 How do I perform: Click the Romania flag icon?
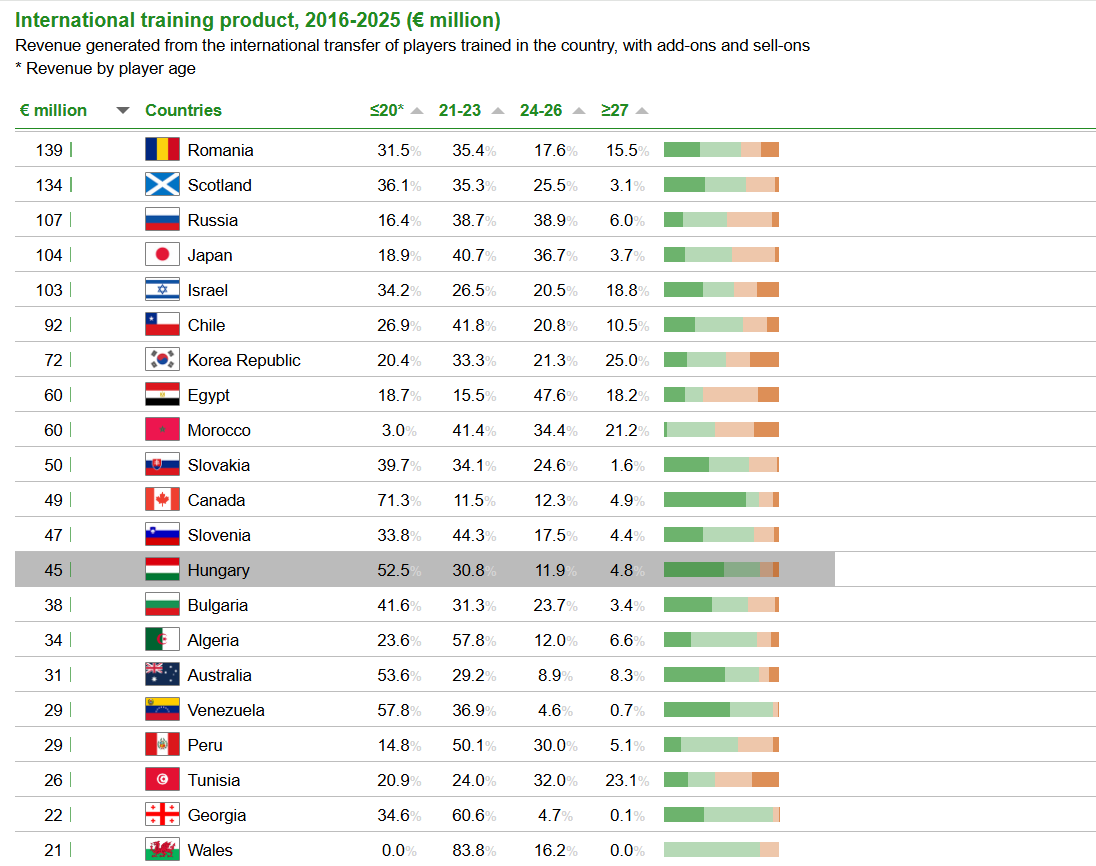click(x=162, y=150)
